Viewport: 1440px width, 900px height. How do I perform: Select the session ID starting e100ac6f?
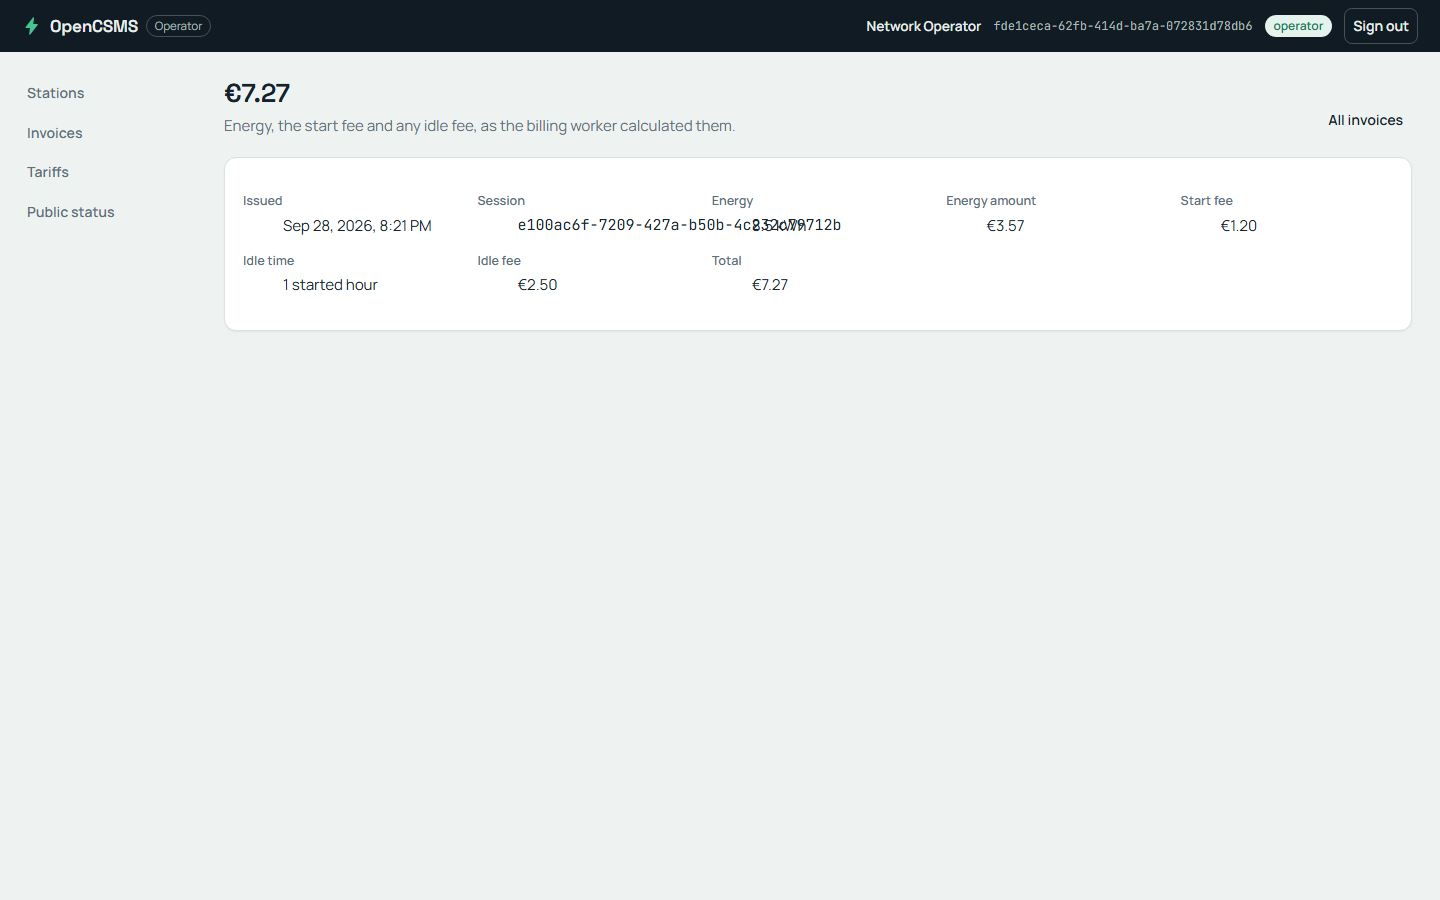tap(679, 225)
